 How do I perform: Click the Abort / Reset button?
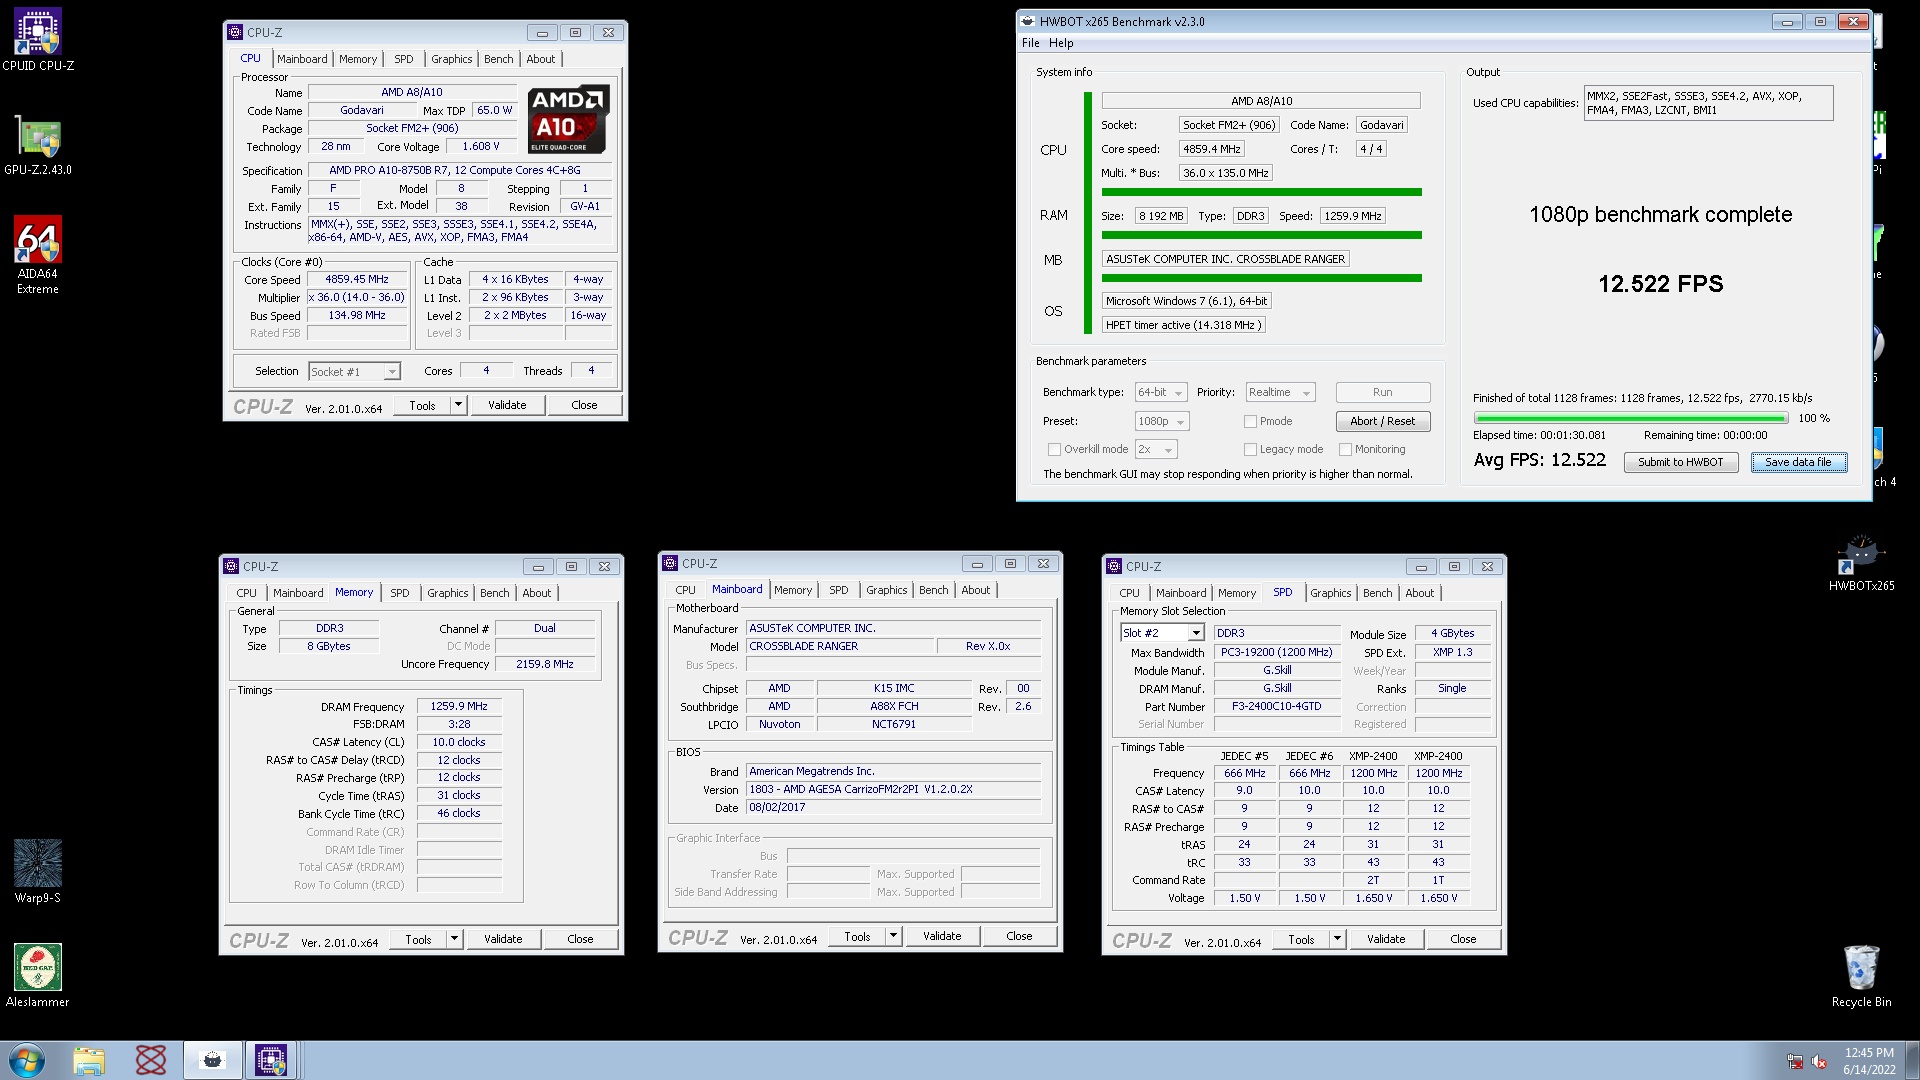1382,421
